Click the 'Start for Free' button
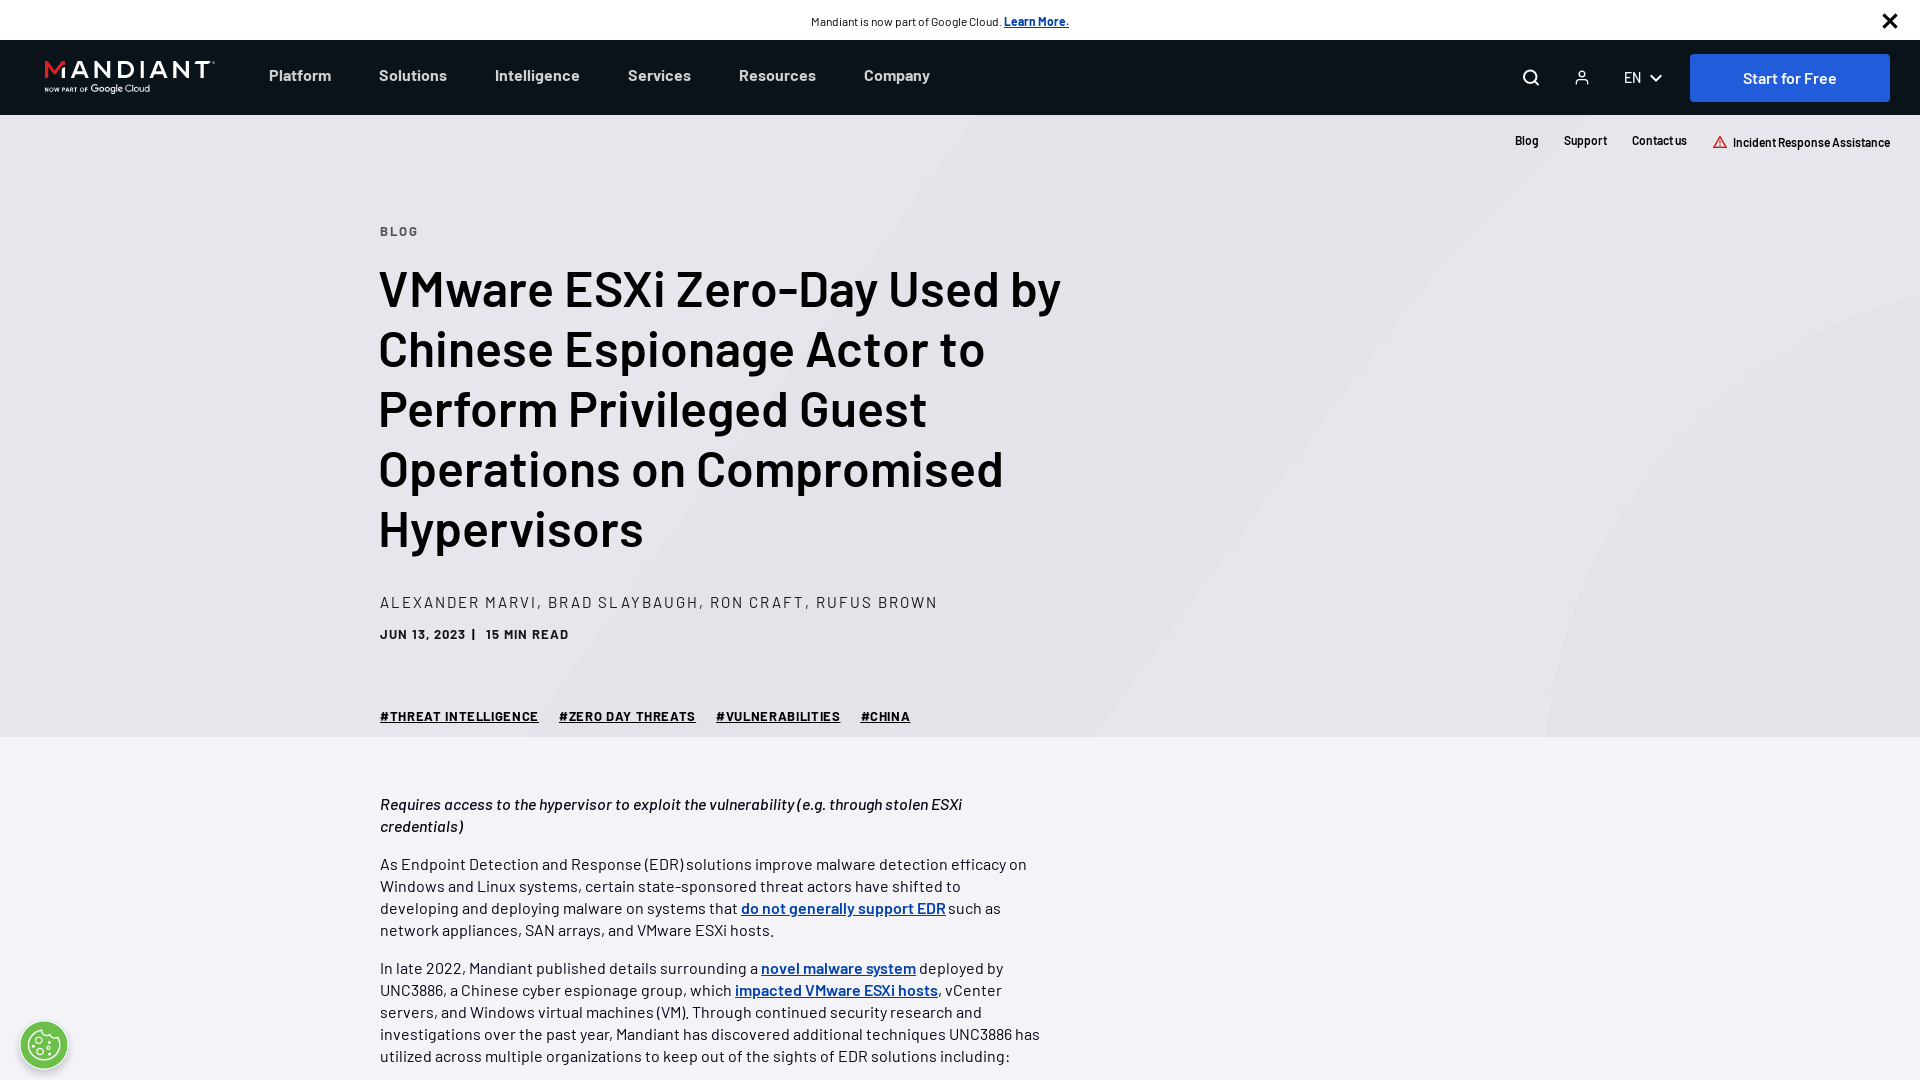This screenshot has width=1920, height=1080. click(1789, 78)
